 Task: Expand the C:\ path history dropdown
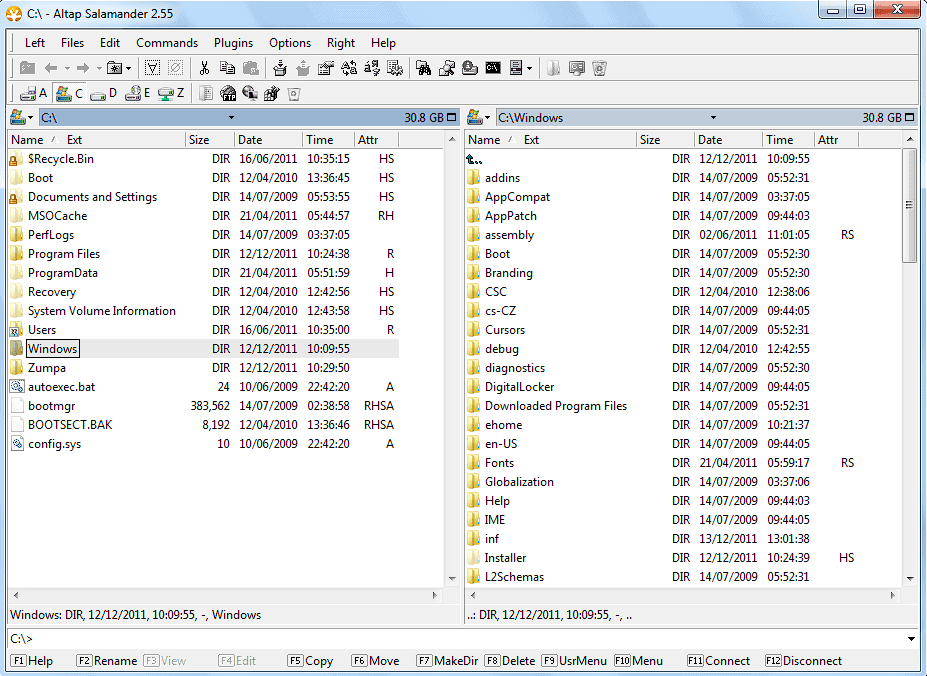point(231,117)
